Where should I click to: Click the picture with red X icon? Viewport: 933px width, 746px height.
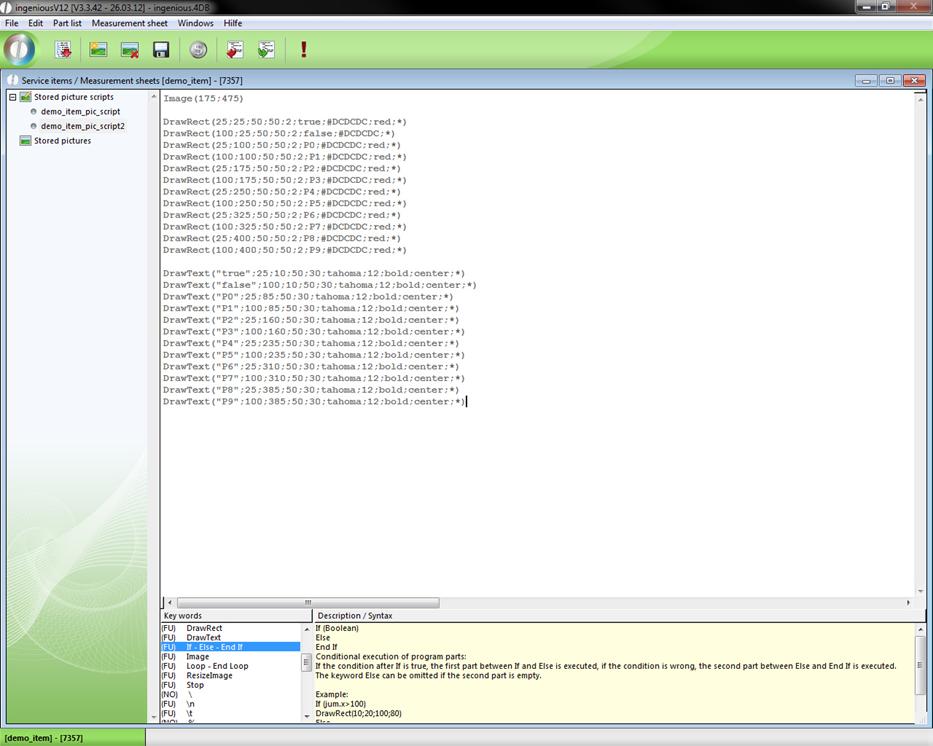coord(129,49)
